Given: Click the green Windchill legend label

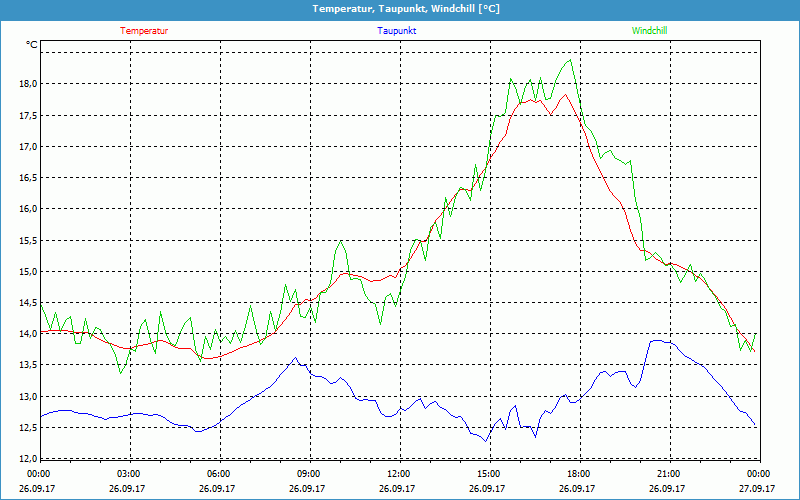Looking at the screenshot, I should click(649, 31).
